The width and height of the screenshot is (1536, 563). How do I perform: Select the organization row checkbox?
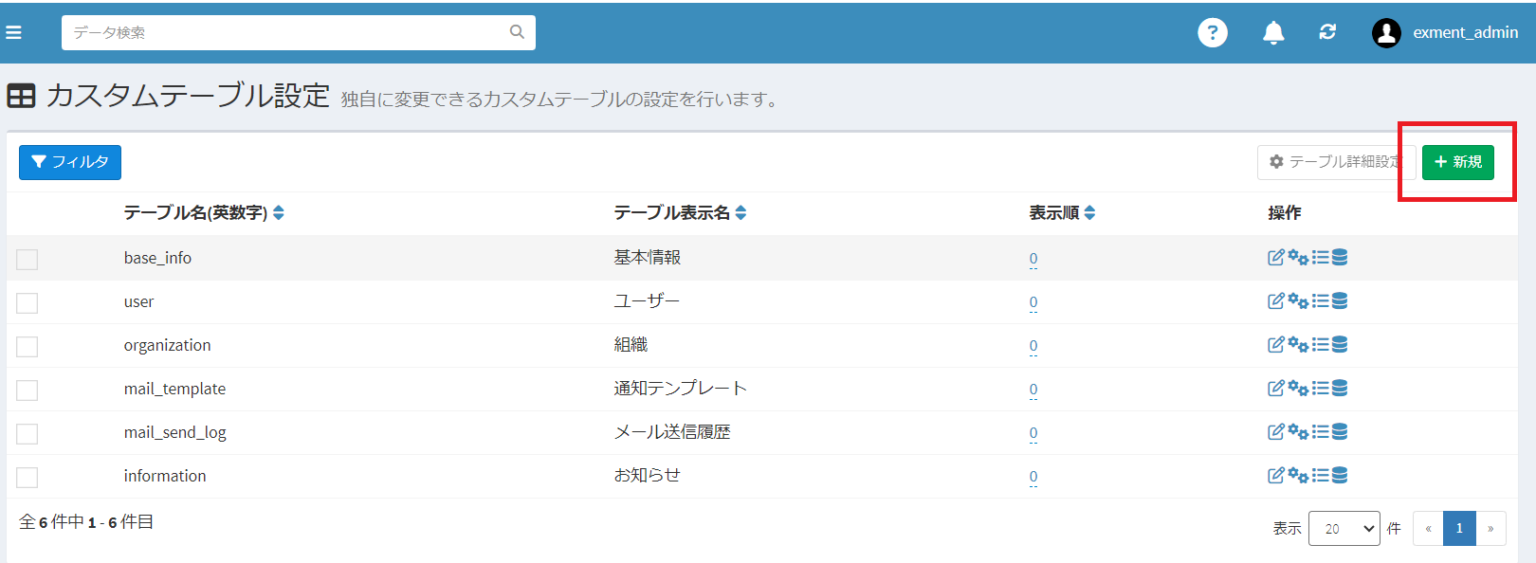point(27,346)
